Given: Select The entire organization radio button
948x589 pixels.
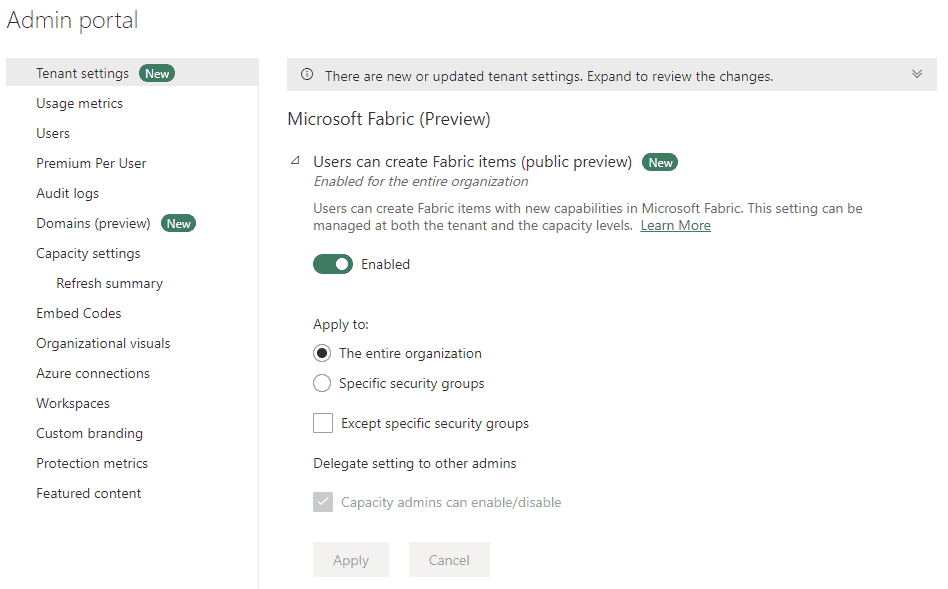Looking at the screenshot, I should [x=322, y=353].
